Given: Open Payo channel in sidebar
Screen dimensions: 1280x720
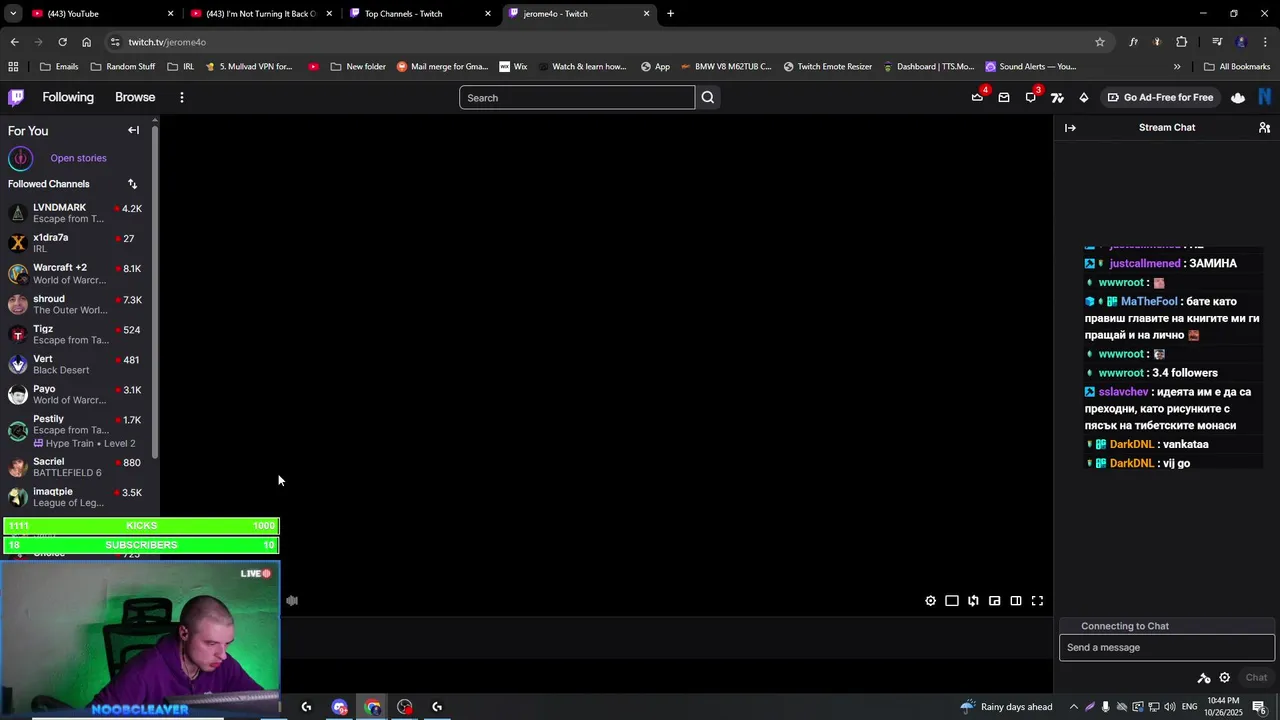Looking at the screenshot, I should pyautogui.click(x=76, y=394).
